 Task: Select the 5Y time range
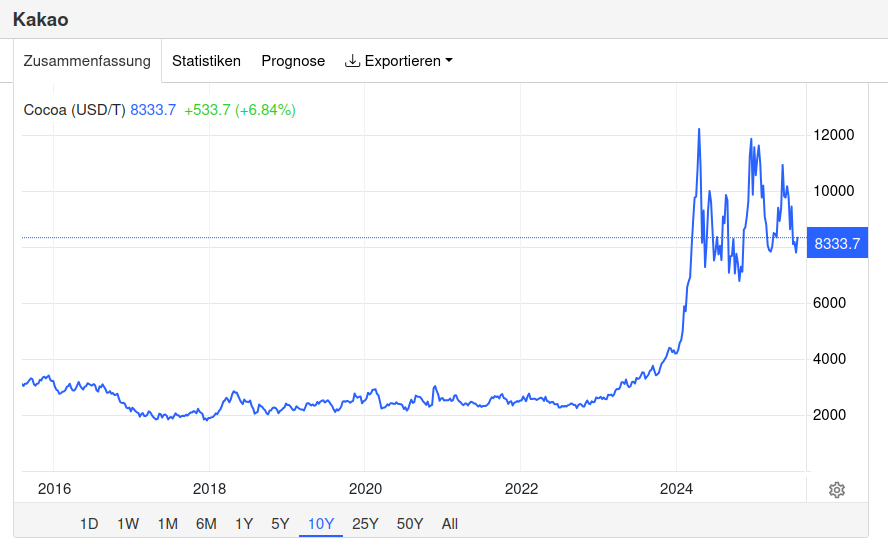coord(280,524)
